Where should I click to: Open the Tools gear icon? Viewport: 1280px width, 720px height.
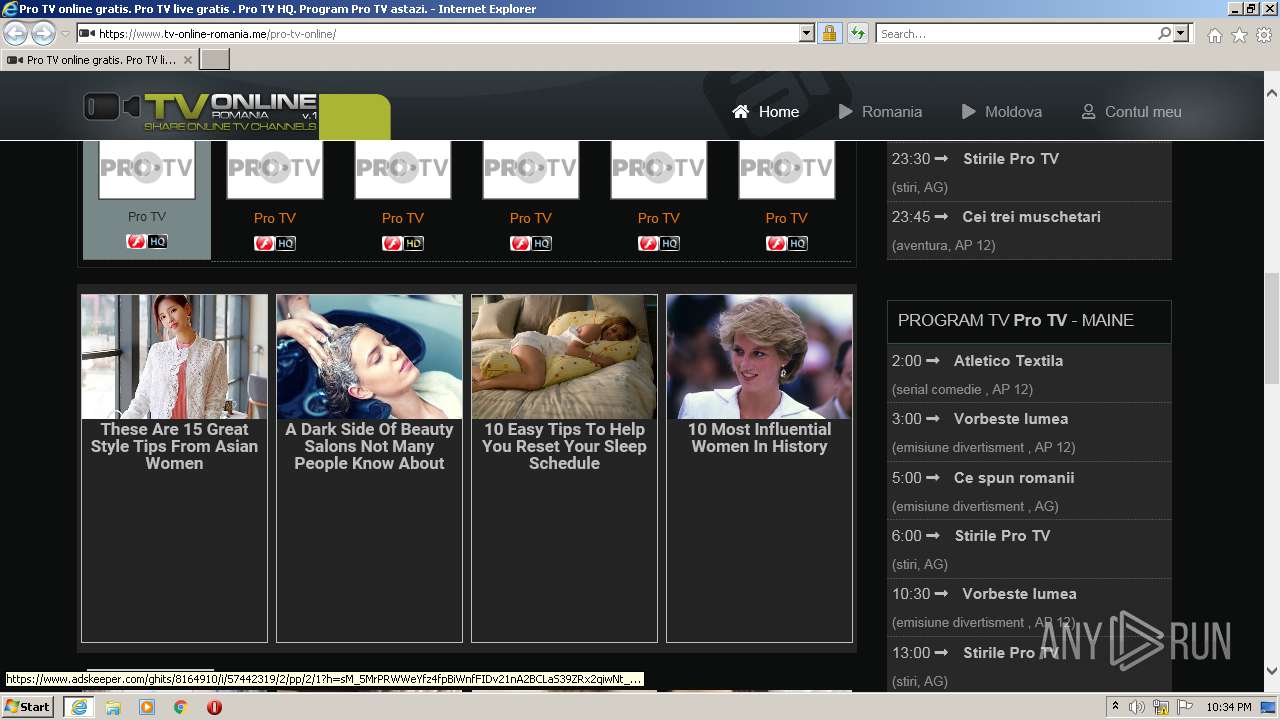click(1264, 35)
